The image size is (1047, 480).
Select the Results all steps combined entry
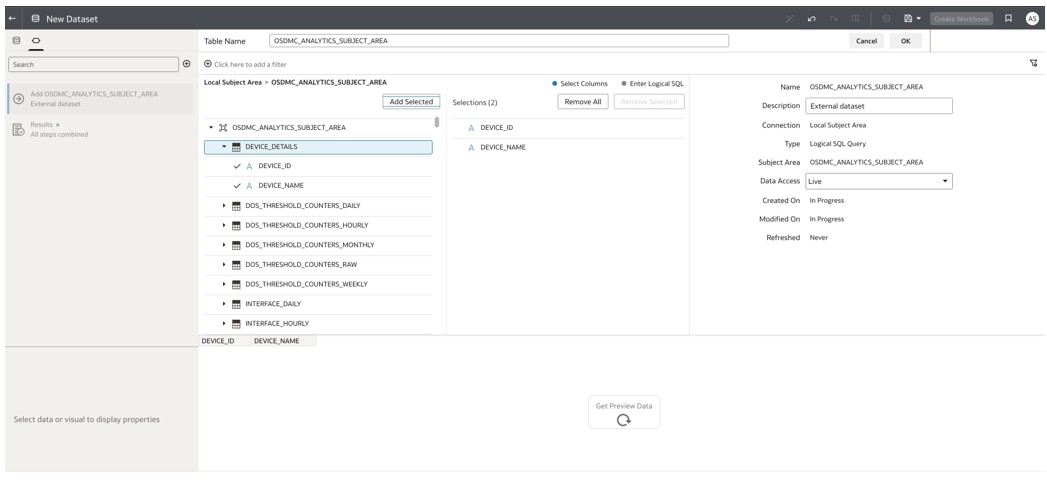point(100,130)
